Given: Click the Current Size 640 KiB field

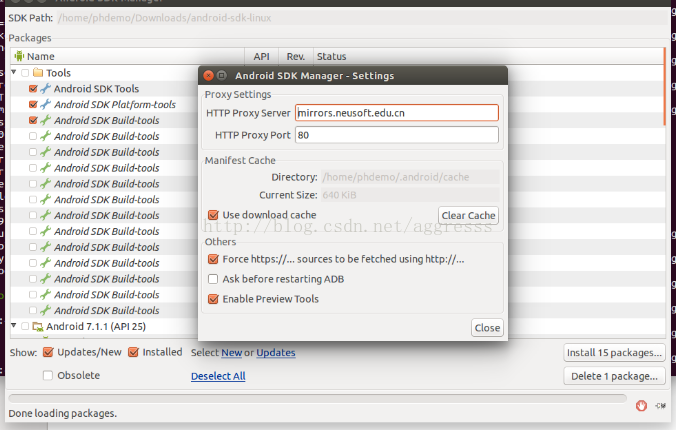Looking at the screenshot, I should click(410, 195).
